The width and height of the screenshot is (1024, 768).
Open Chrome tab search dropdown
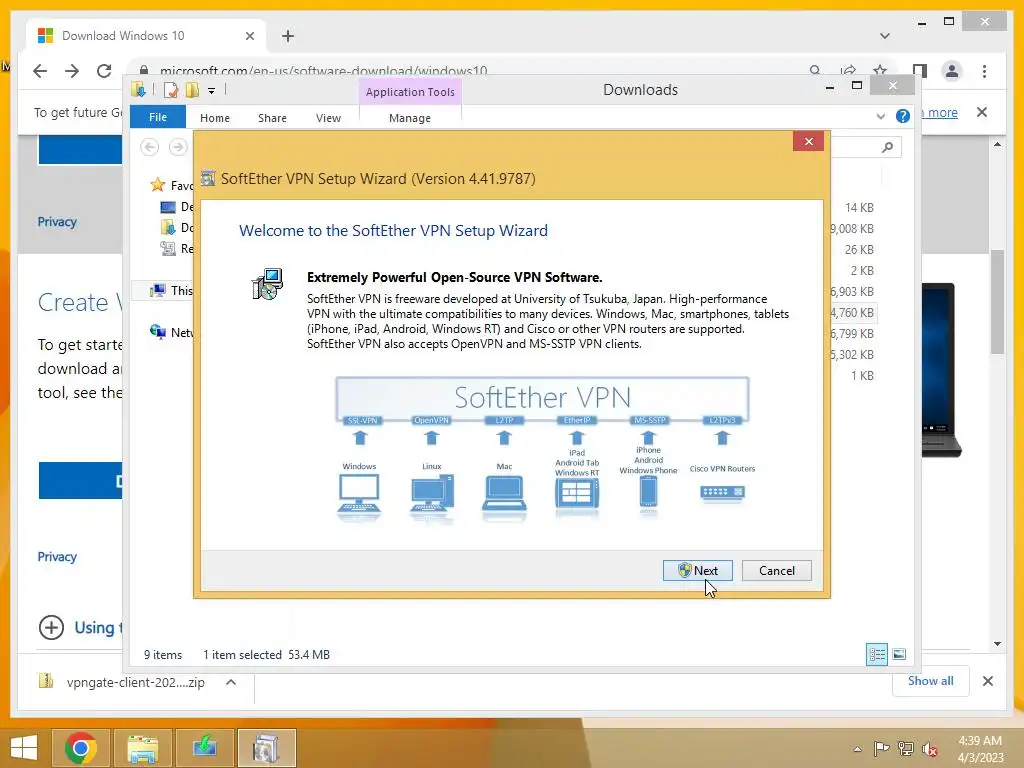[x=885, y=36]
